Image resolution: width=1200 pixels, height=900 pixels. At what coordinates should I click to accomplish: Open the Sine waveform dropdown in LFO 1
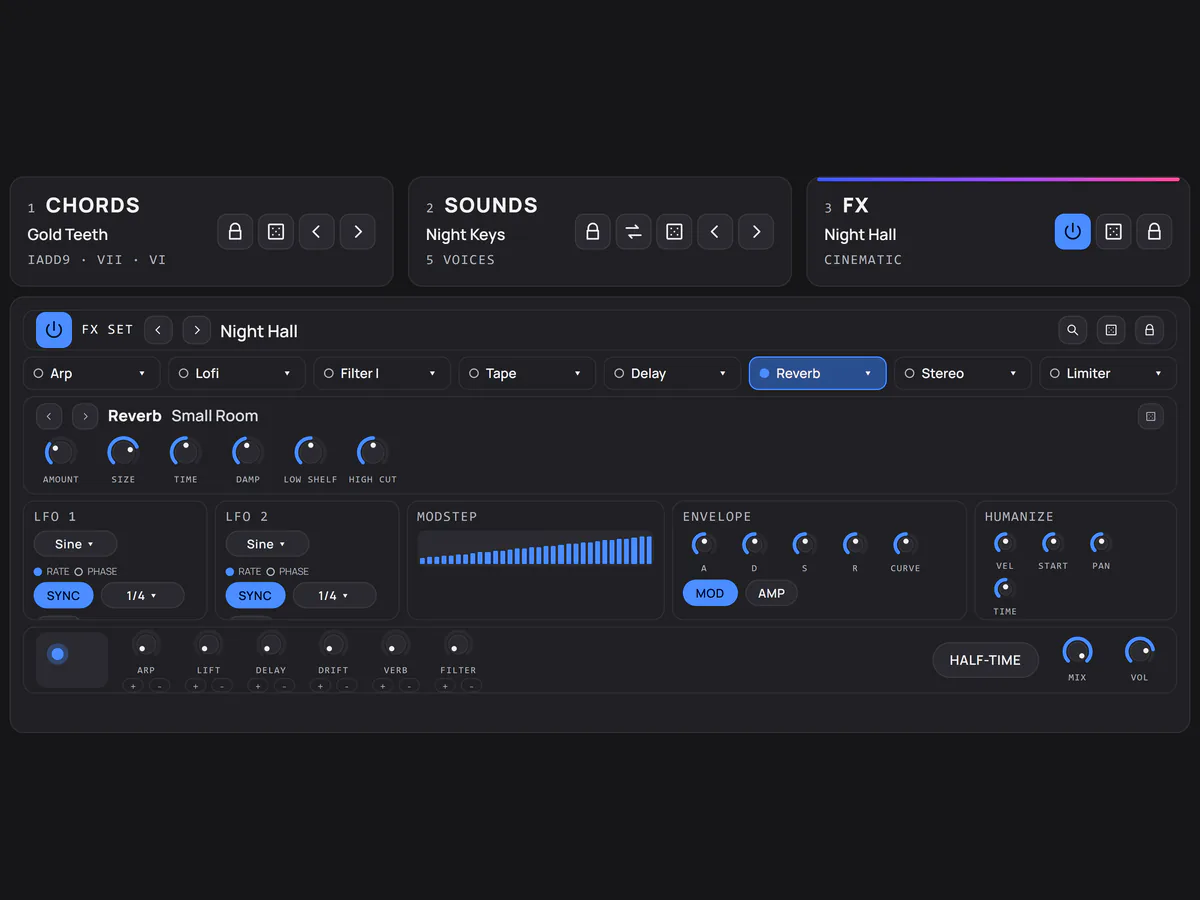[75, 544]
